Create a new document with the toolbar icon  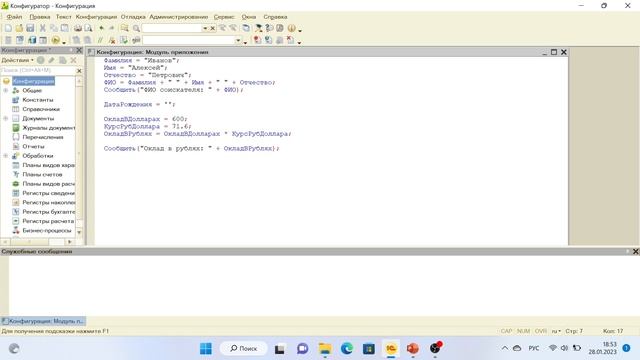(8, 28)
